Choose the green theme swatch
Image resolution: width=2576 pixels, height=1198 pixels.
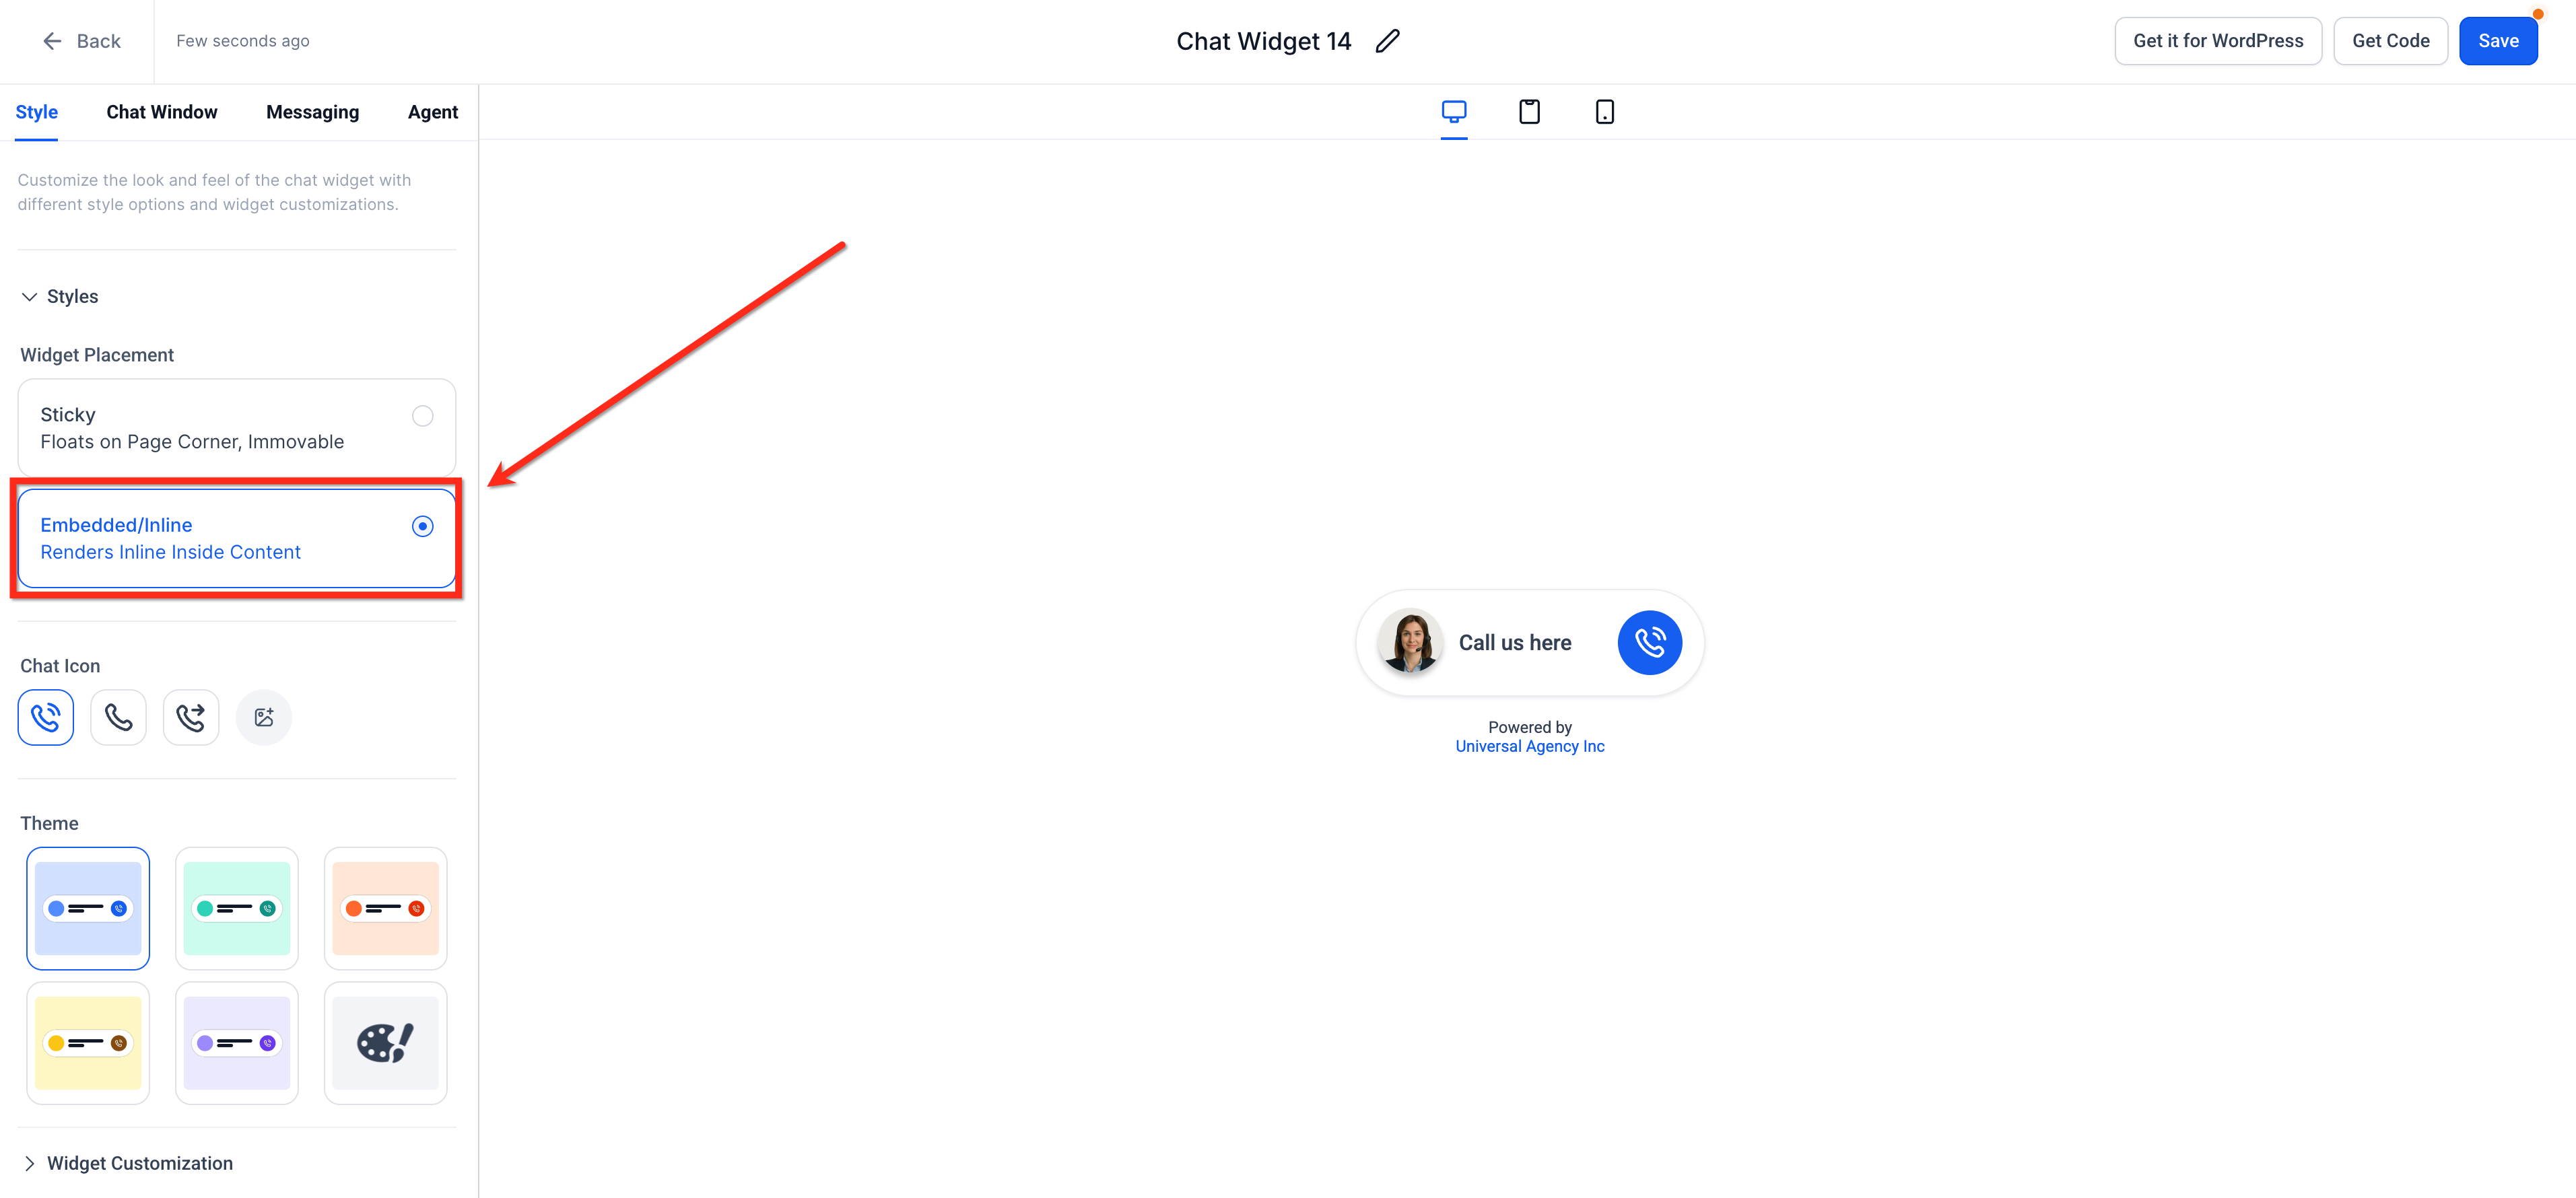pyautogui.click(x=237, y=908)
